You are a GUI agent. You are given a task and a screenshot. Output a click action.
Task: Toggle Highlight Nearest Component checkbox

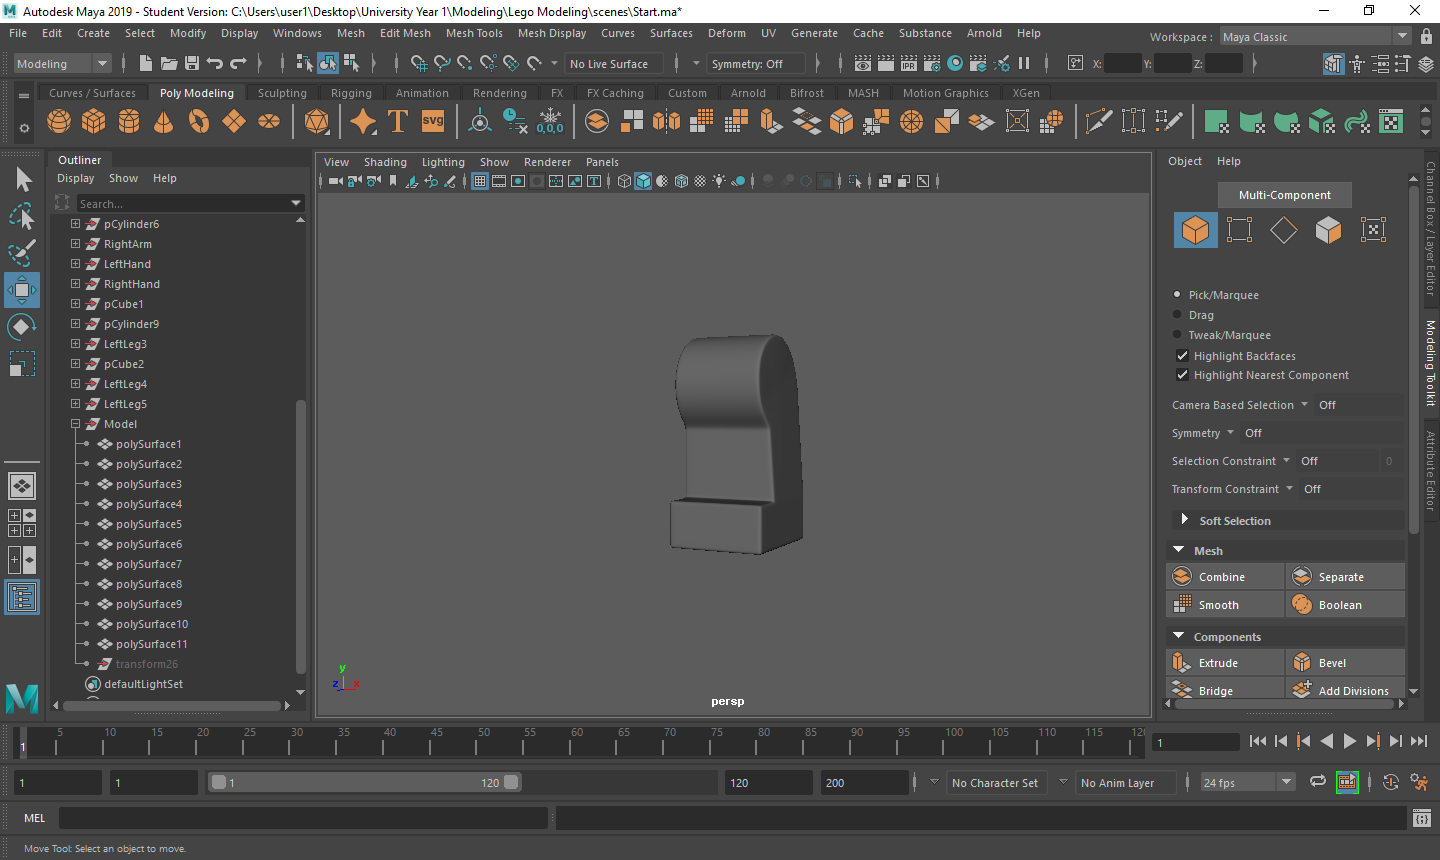(x=1182, y=375)
